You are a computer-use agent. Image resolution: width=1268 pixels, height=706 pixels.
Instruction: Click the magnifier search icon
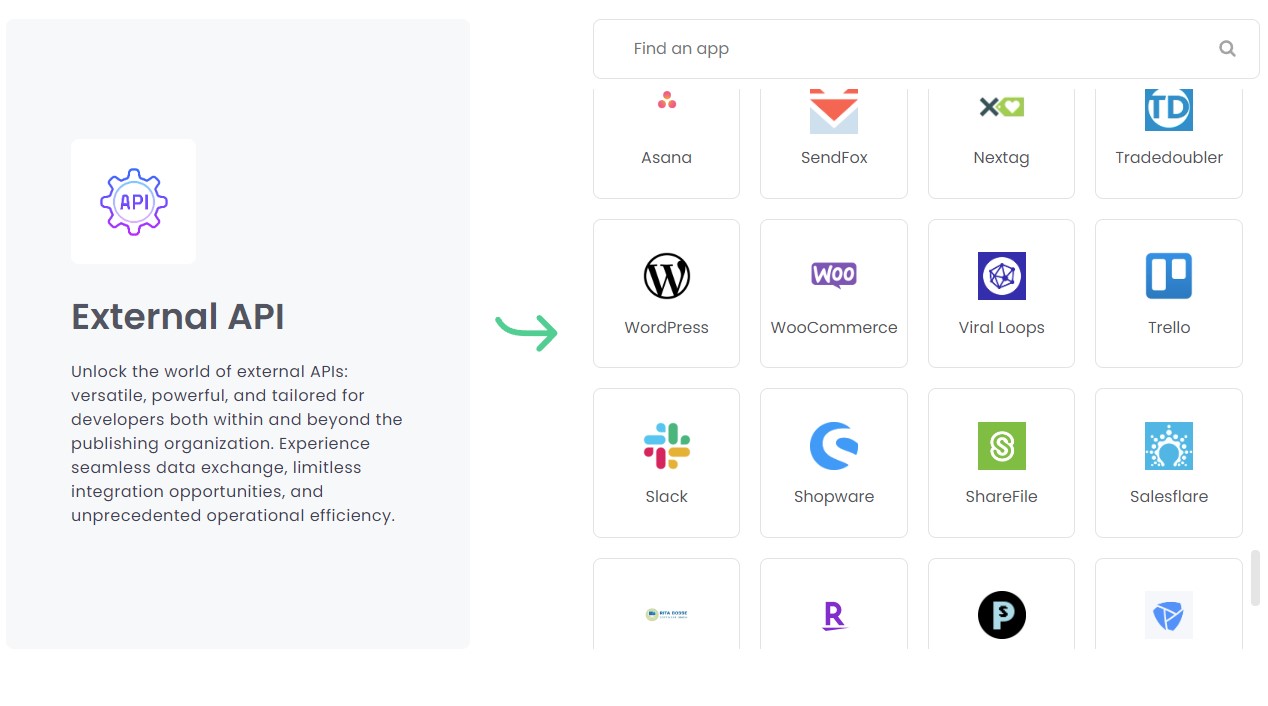[x=1227, y=49]
